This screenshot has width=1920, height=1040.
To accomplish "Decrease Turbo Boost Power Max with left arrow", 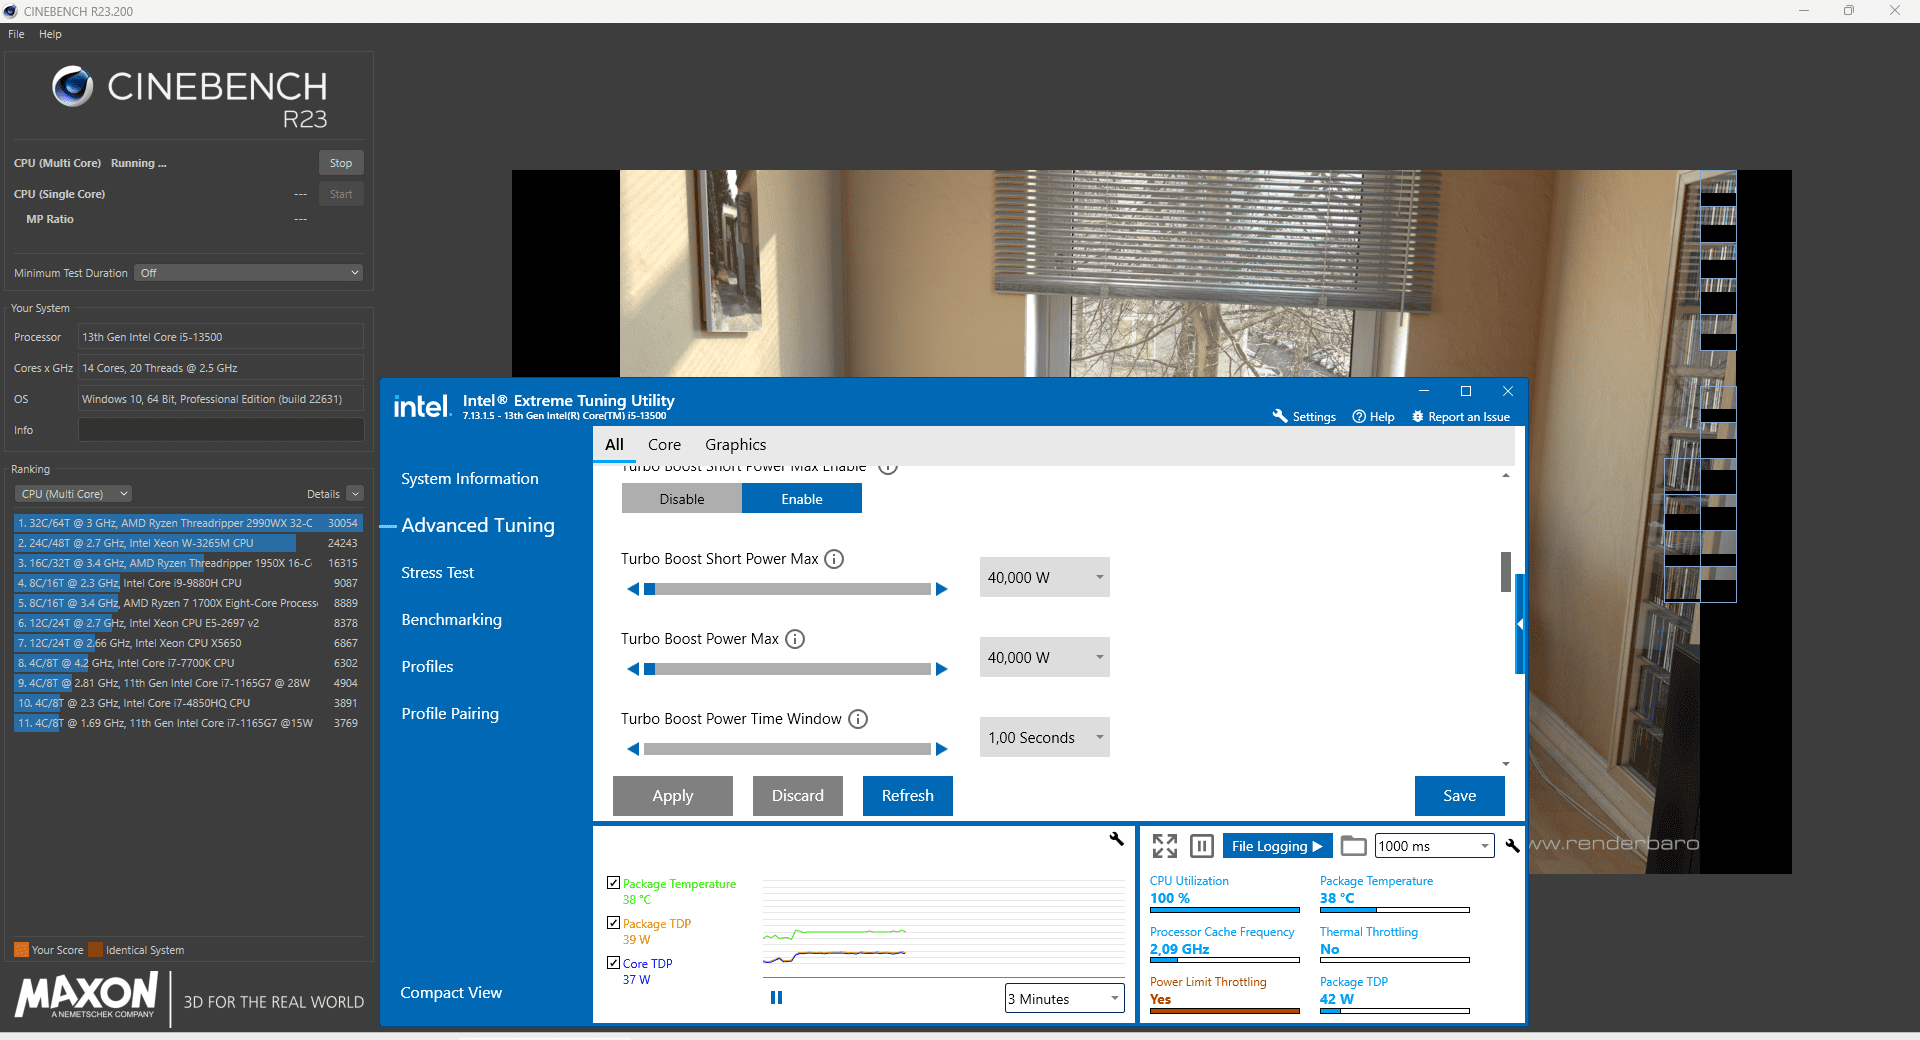I will 632,669.
